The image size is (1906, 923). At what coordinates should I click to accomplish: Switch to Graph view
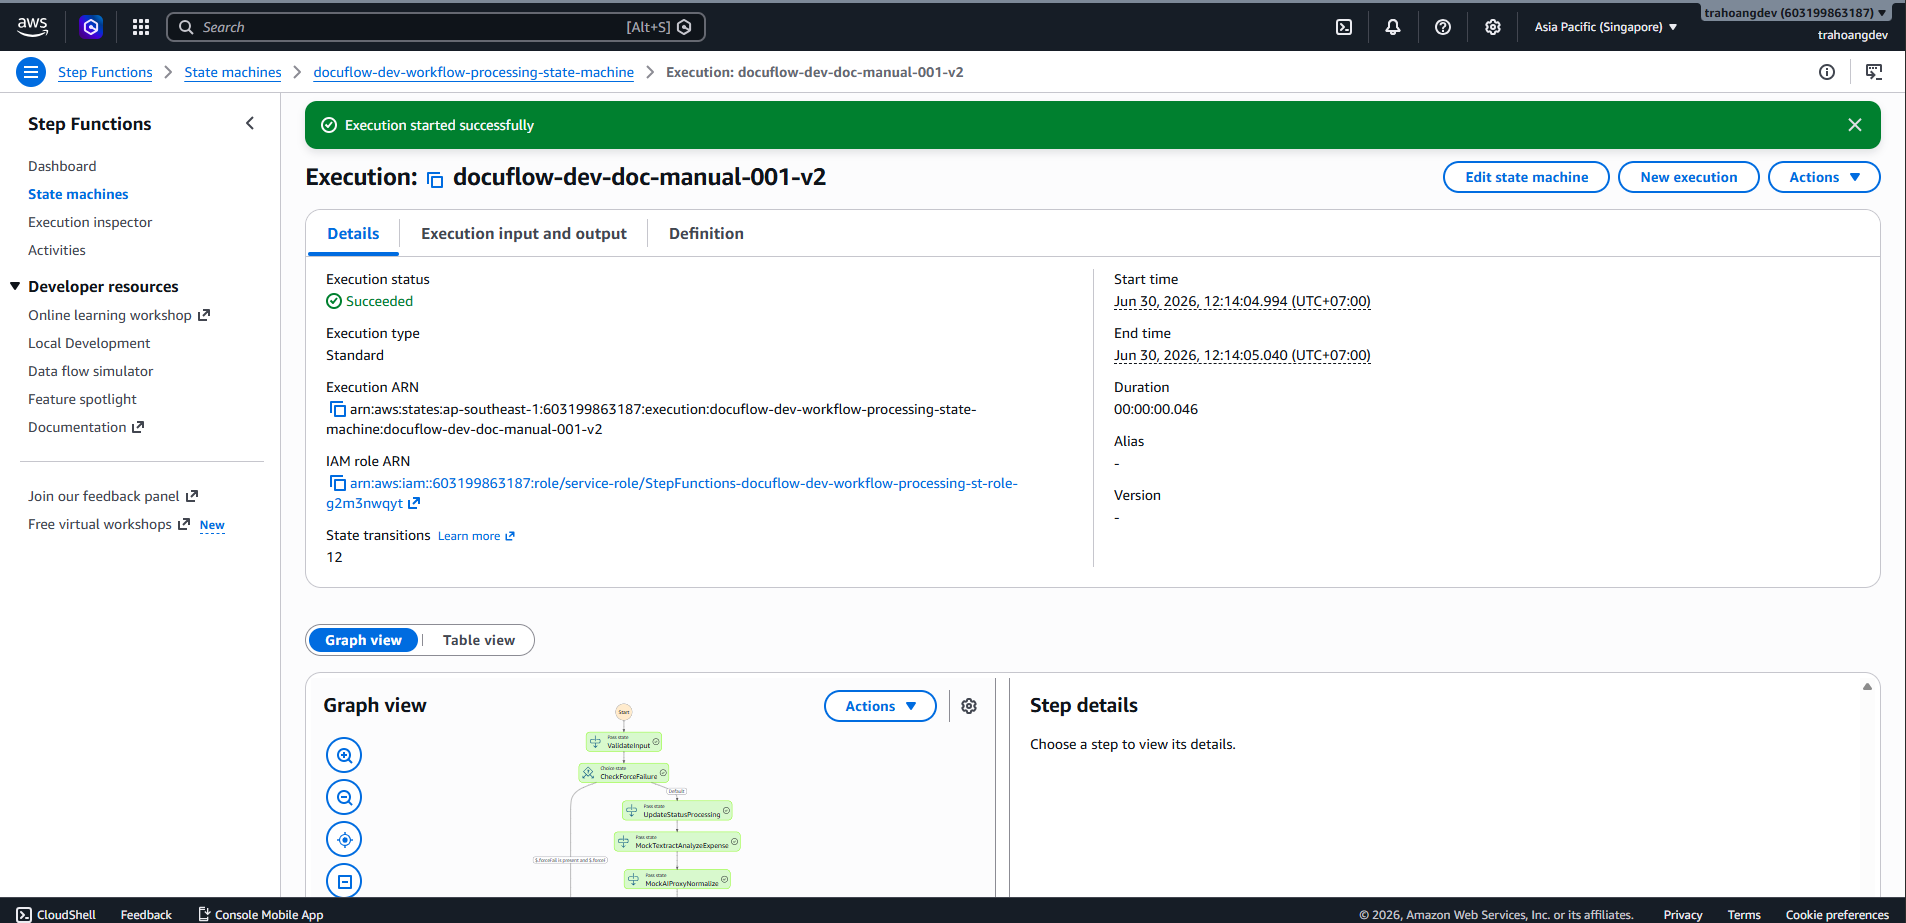coord(363,640)
